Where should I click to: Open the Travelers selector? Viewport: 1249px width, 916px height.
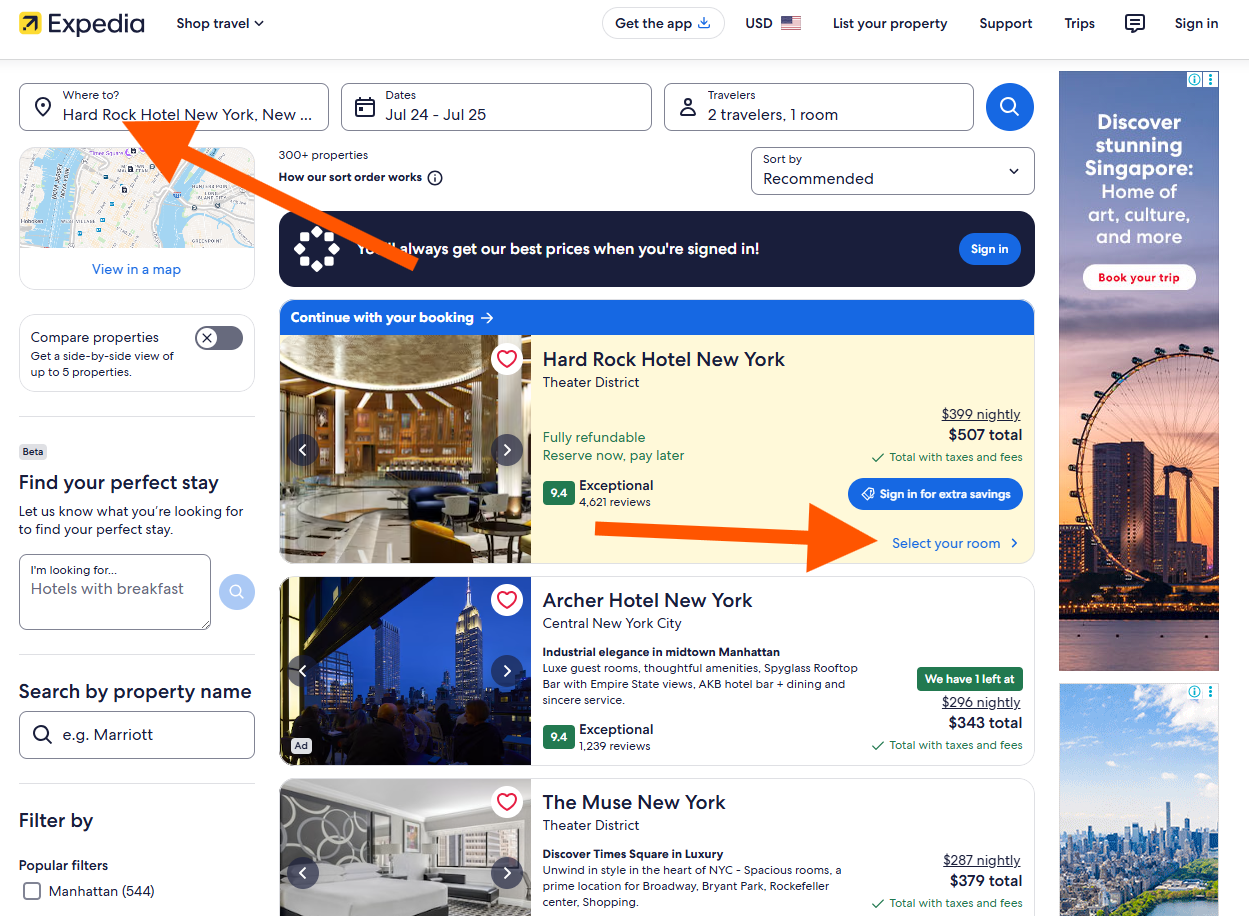click(x=819, y=107)
